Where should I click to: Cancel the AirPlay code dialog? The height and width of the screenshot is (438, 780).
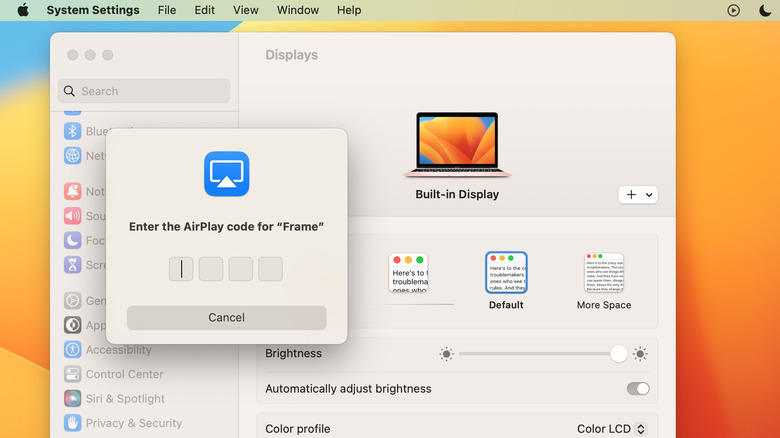(226, 318)
